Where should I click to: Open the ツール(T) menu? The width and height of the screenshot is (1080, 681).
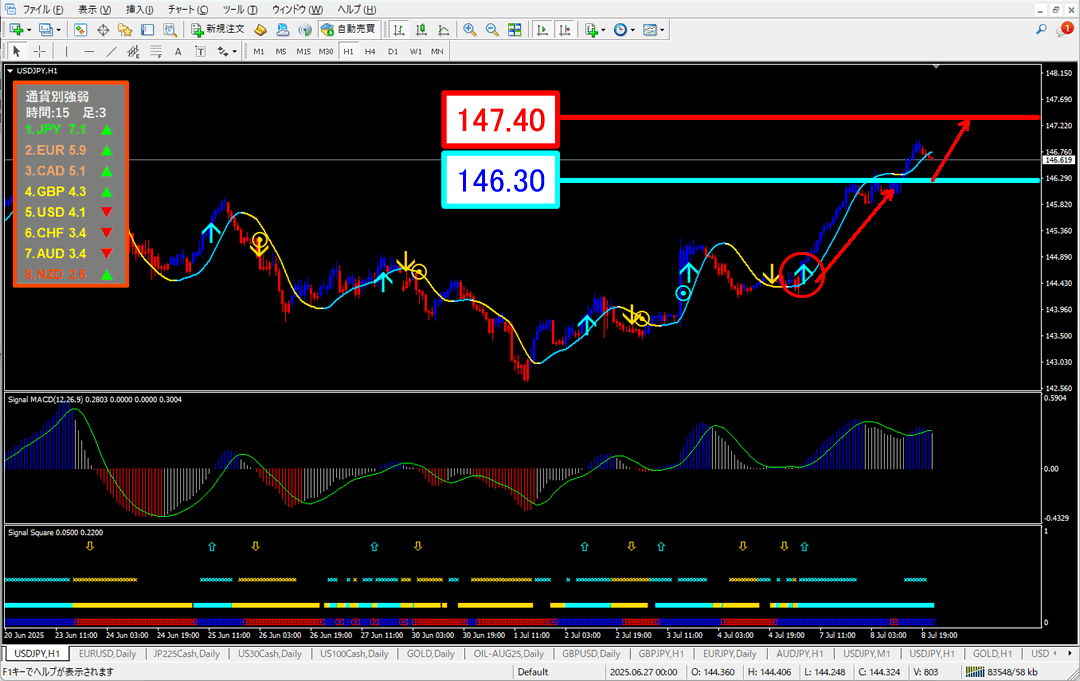pos(240,10)
